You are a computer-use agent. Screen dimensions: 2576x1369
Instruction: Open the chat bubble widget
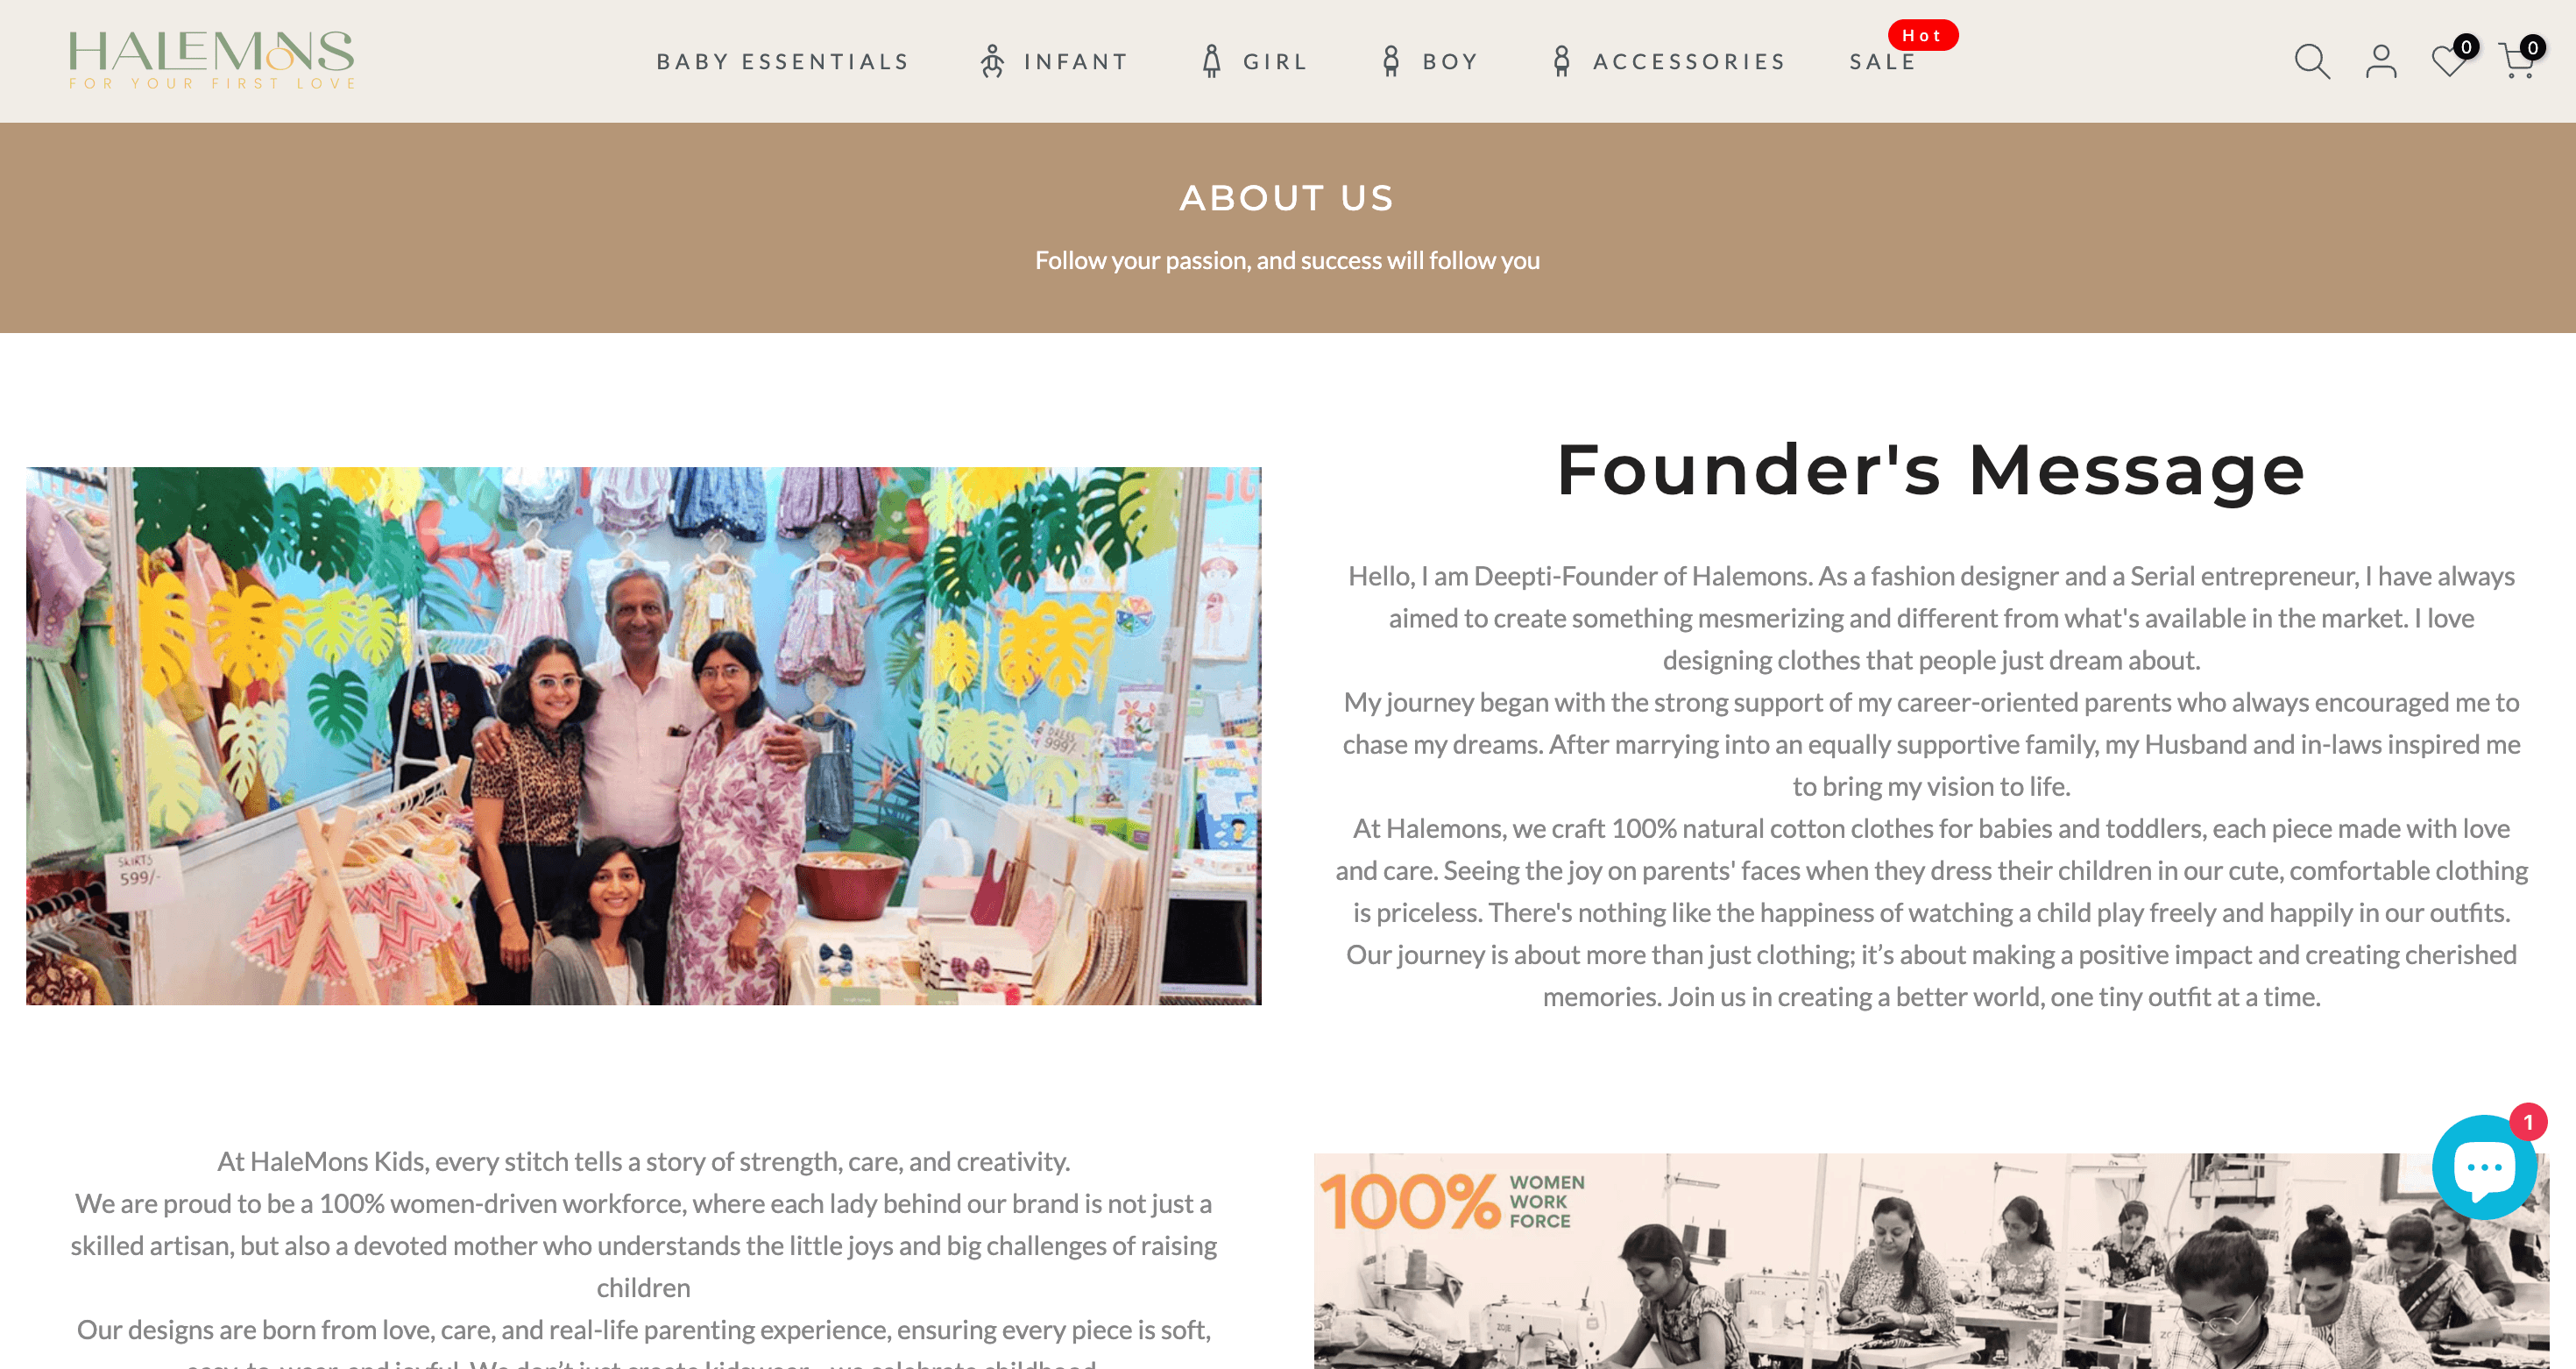(x=2484, y=1167)
